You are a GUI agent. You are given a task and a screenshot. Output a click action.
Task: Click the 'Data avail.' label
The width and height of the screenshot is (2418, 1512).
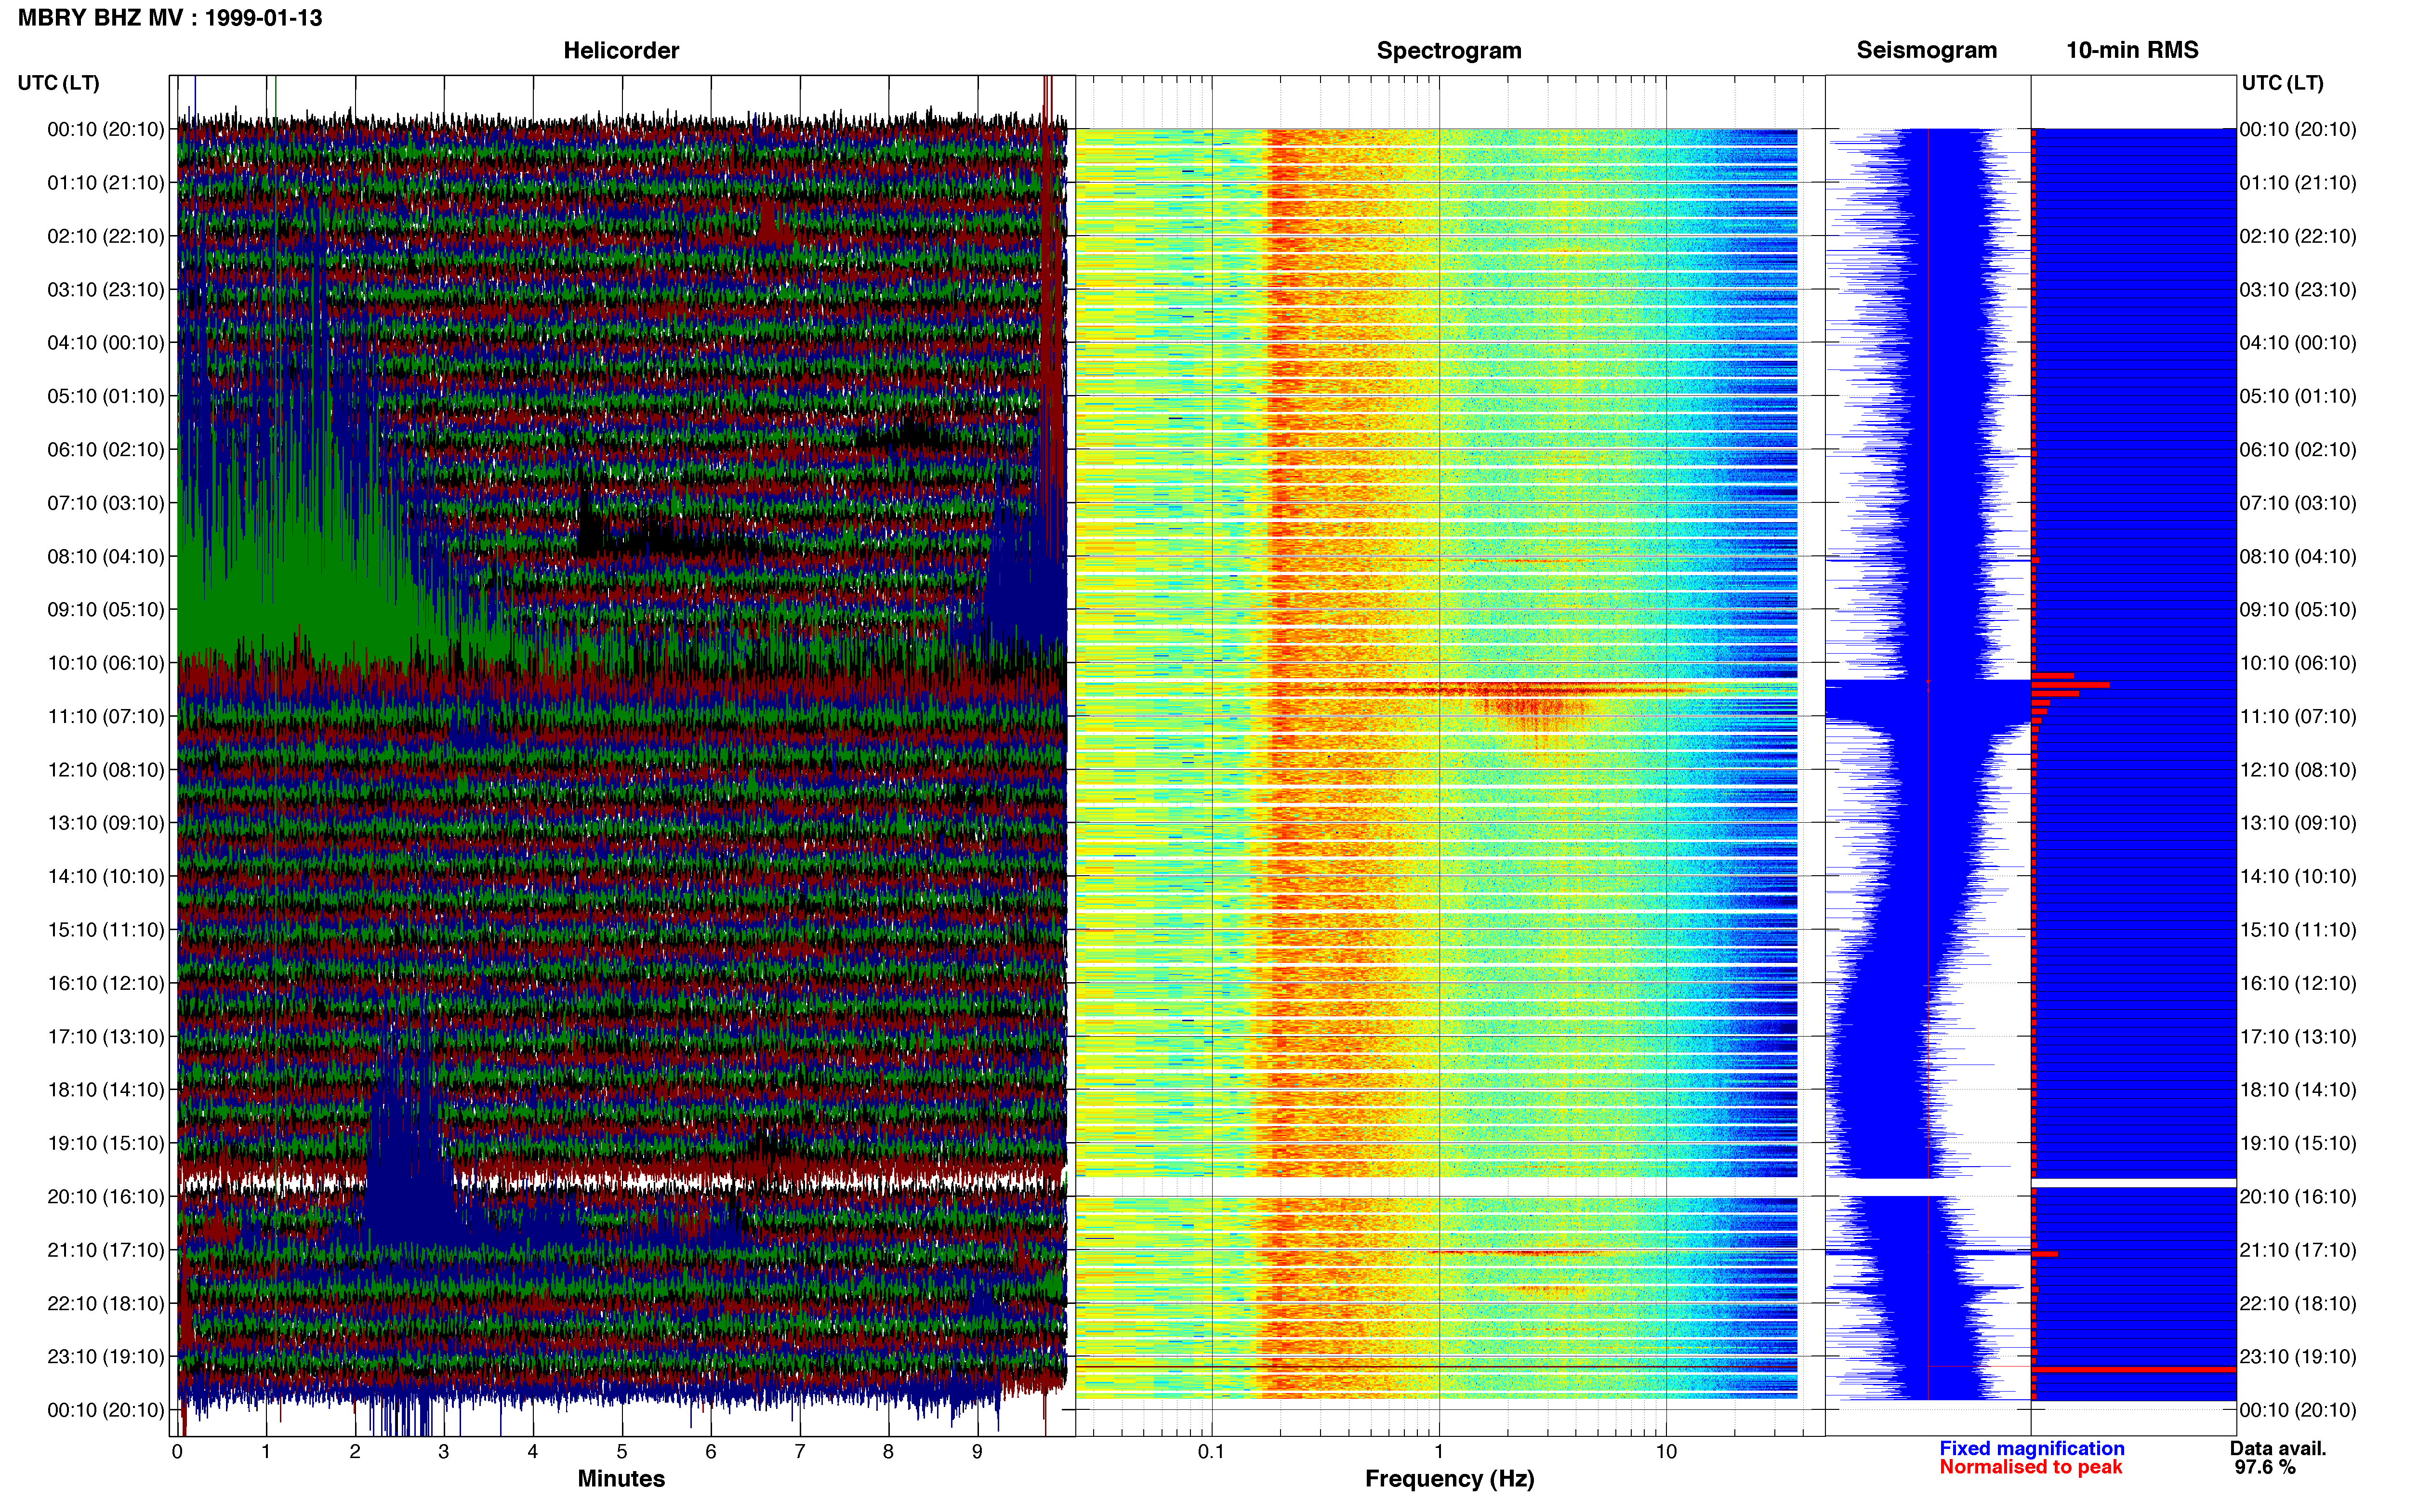pyautogui.click(x=2278, y=1448)
